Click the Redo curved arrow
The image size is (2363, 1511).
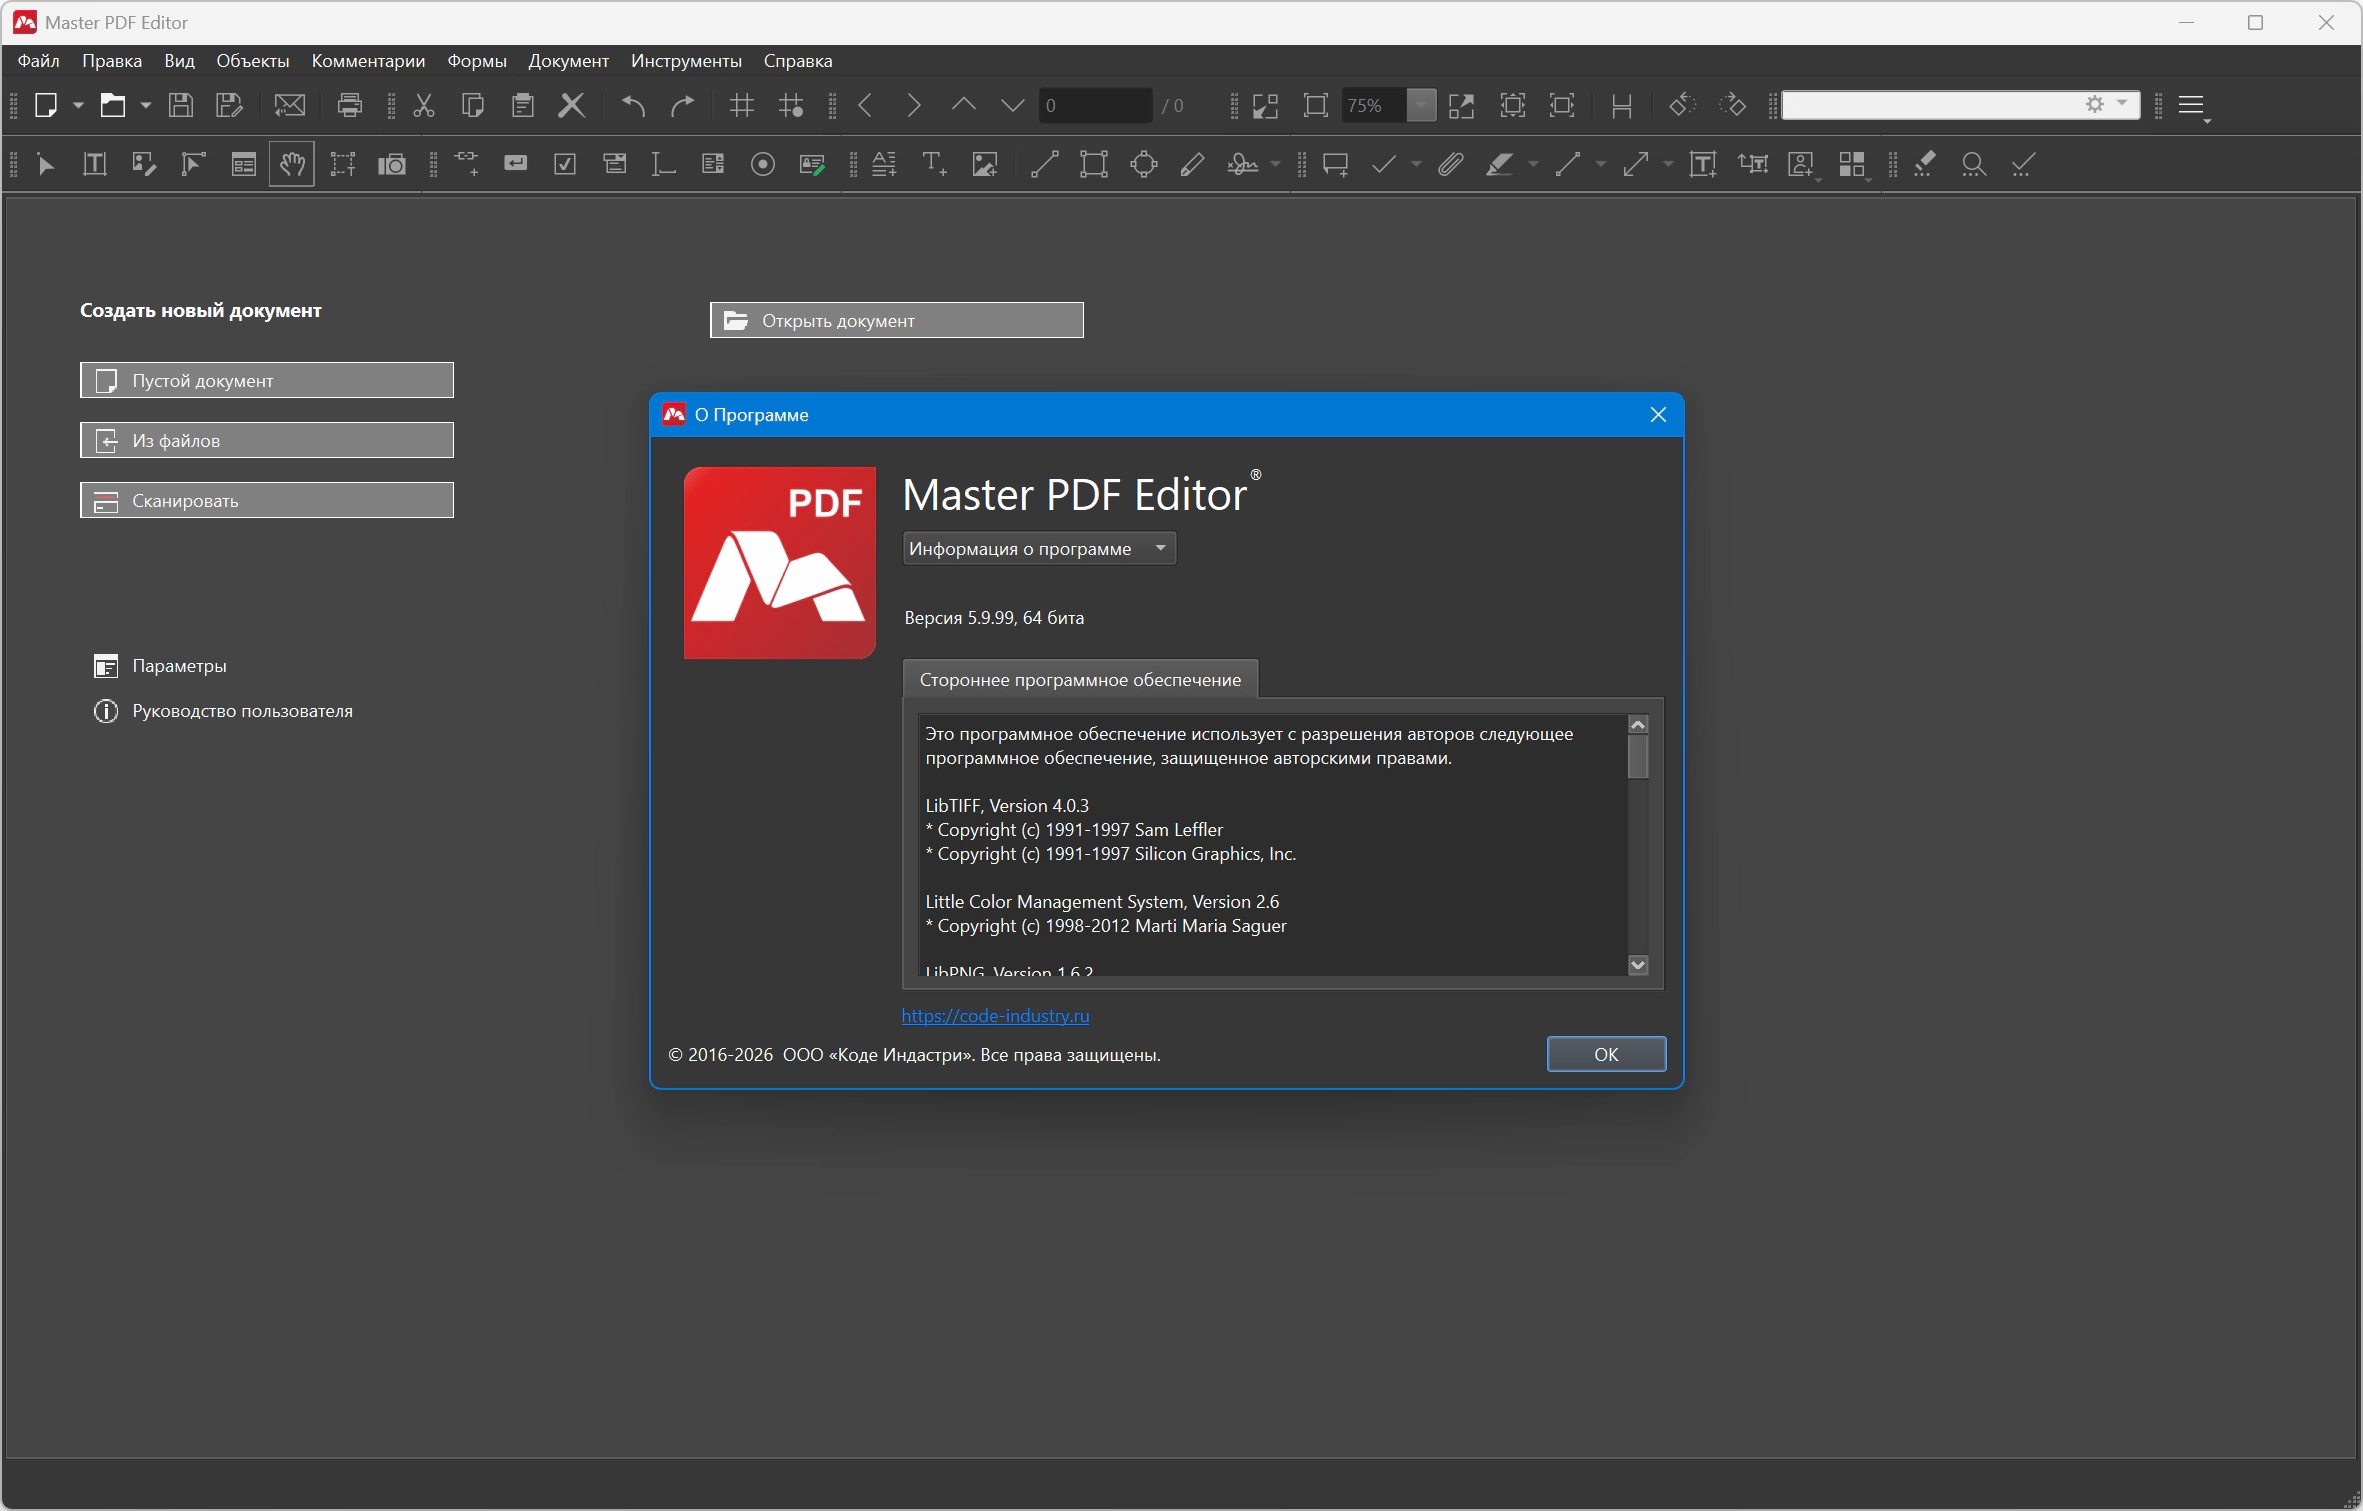click(683, 105)
